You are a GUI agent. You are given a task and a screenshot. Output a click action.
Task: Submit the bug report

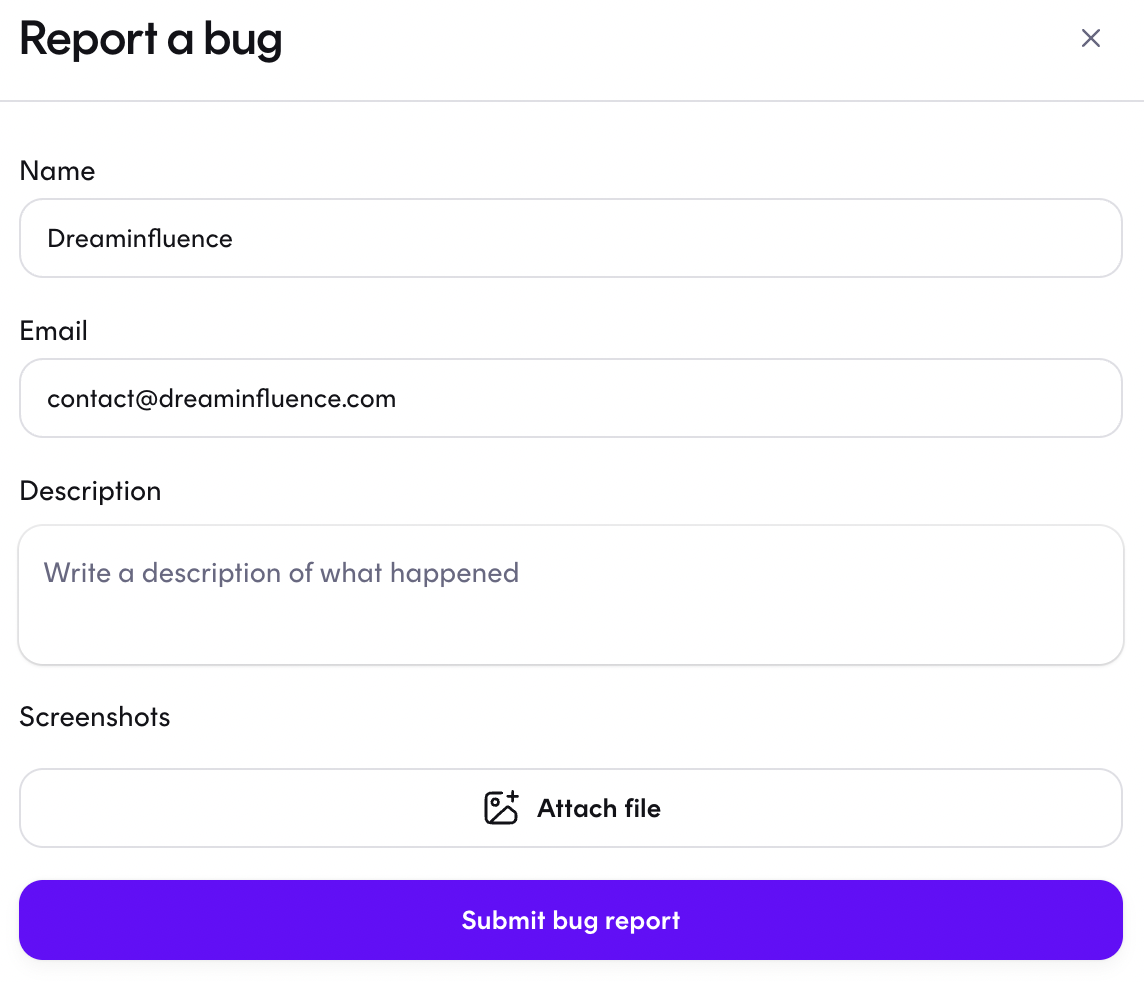click(571, 920)
